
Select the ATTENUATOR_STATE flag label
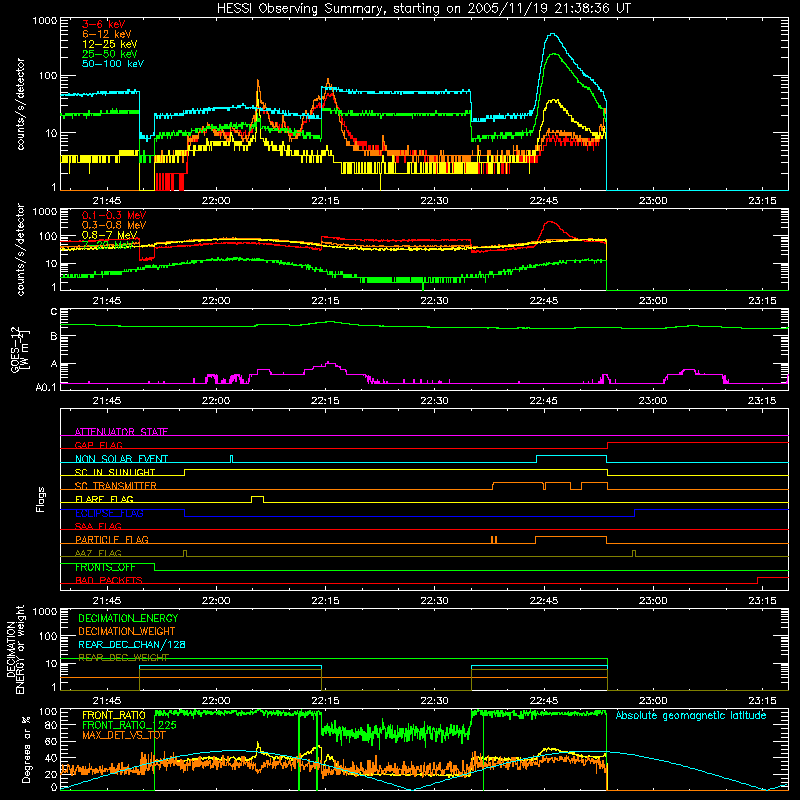coord(121,432)
